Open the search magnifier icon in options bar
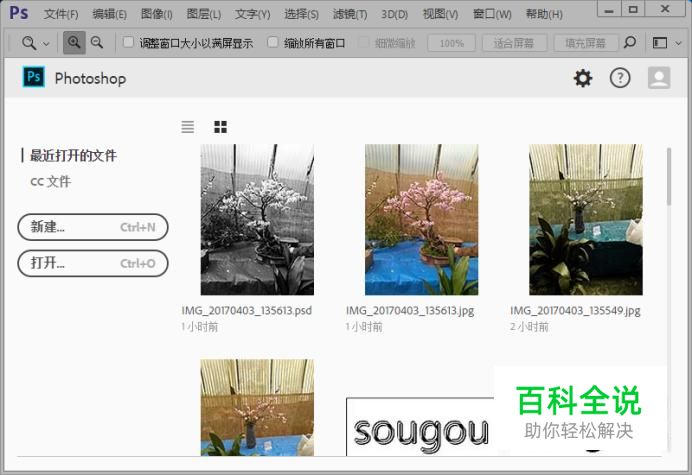 (630, 42)
